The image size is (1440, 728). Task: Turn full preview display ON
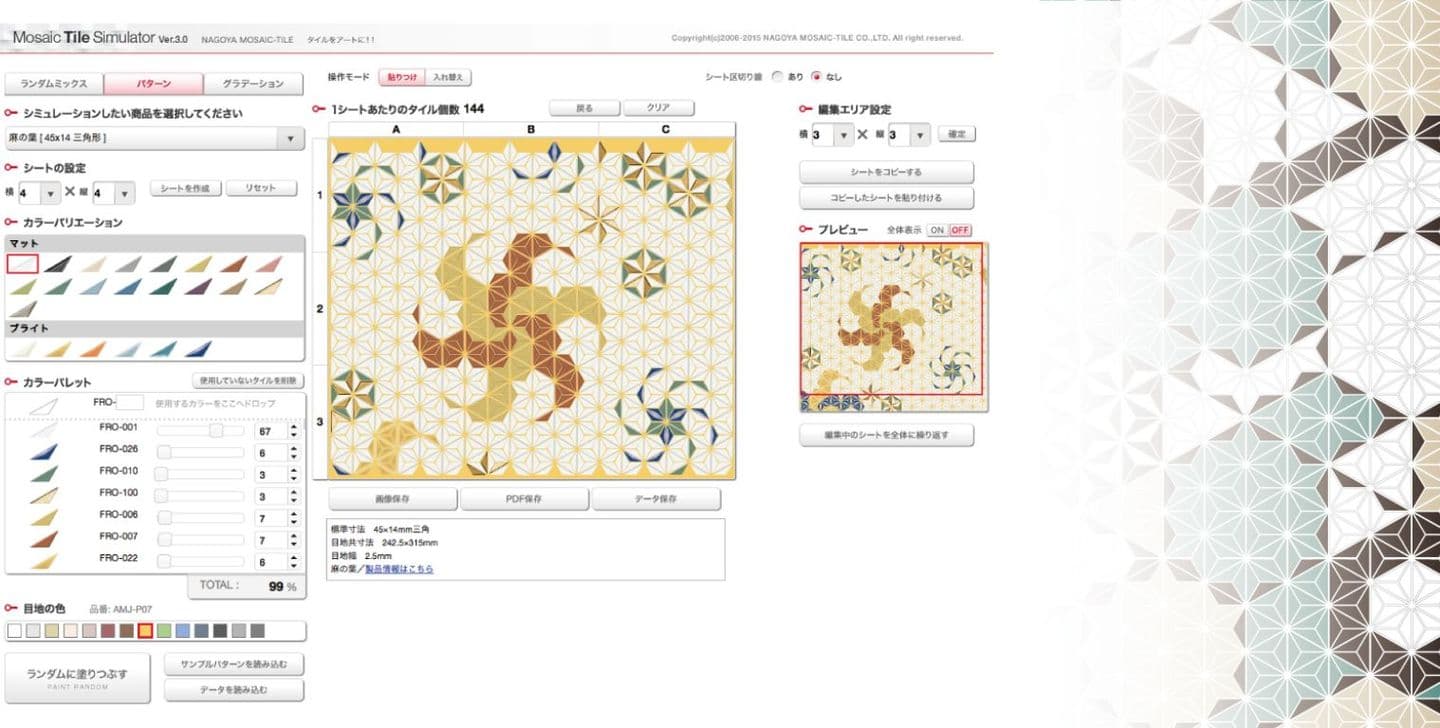pyautogui.click(x=937, y=230)
